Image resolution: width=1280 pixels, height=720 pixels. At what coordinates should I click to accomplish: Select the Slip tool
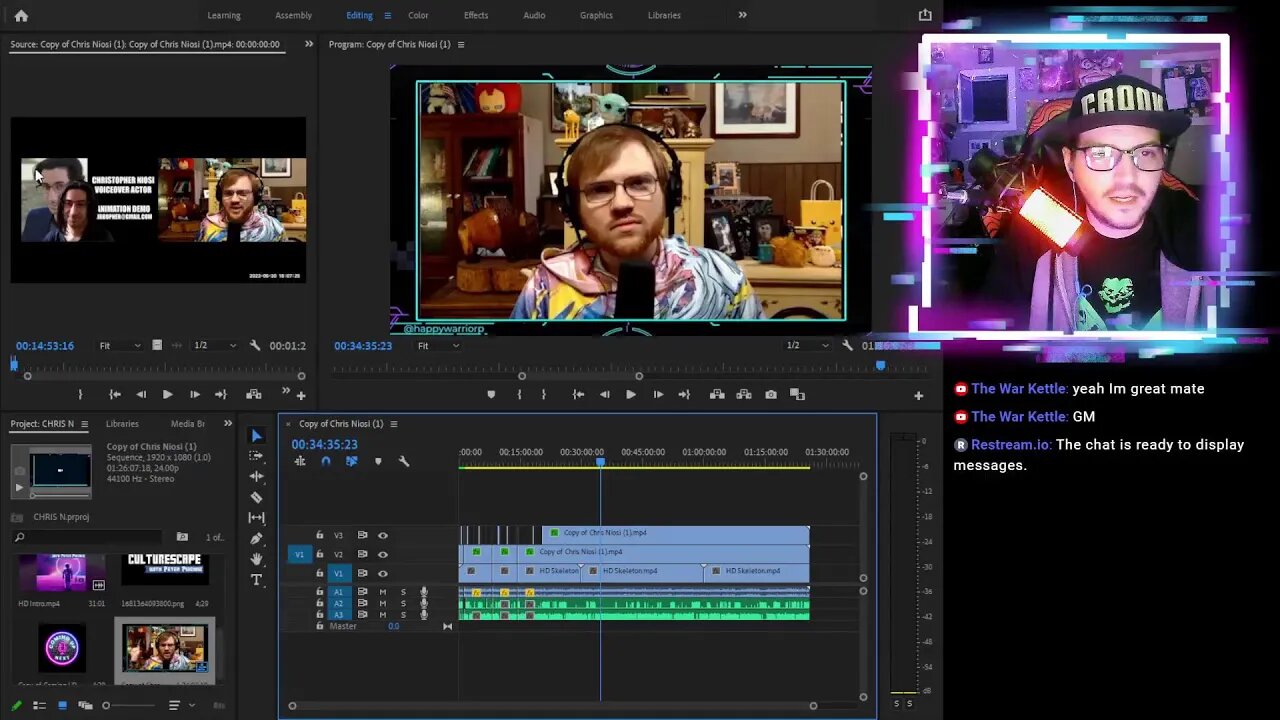coord(256,518)
